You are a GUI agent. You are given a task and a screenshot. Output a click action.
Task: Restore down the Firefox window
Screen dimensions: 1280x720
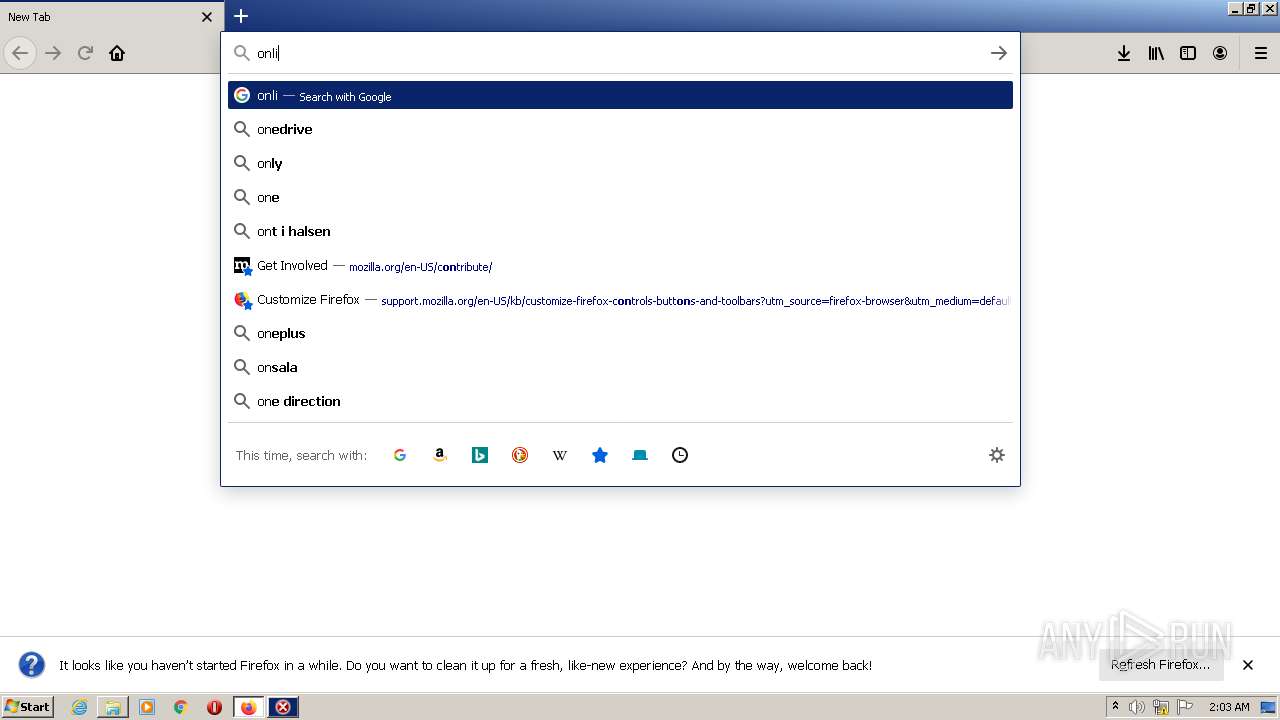coord(1251,8)
